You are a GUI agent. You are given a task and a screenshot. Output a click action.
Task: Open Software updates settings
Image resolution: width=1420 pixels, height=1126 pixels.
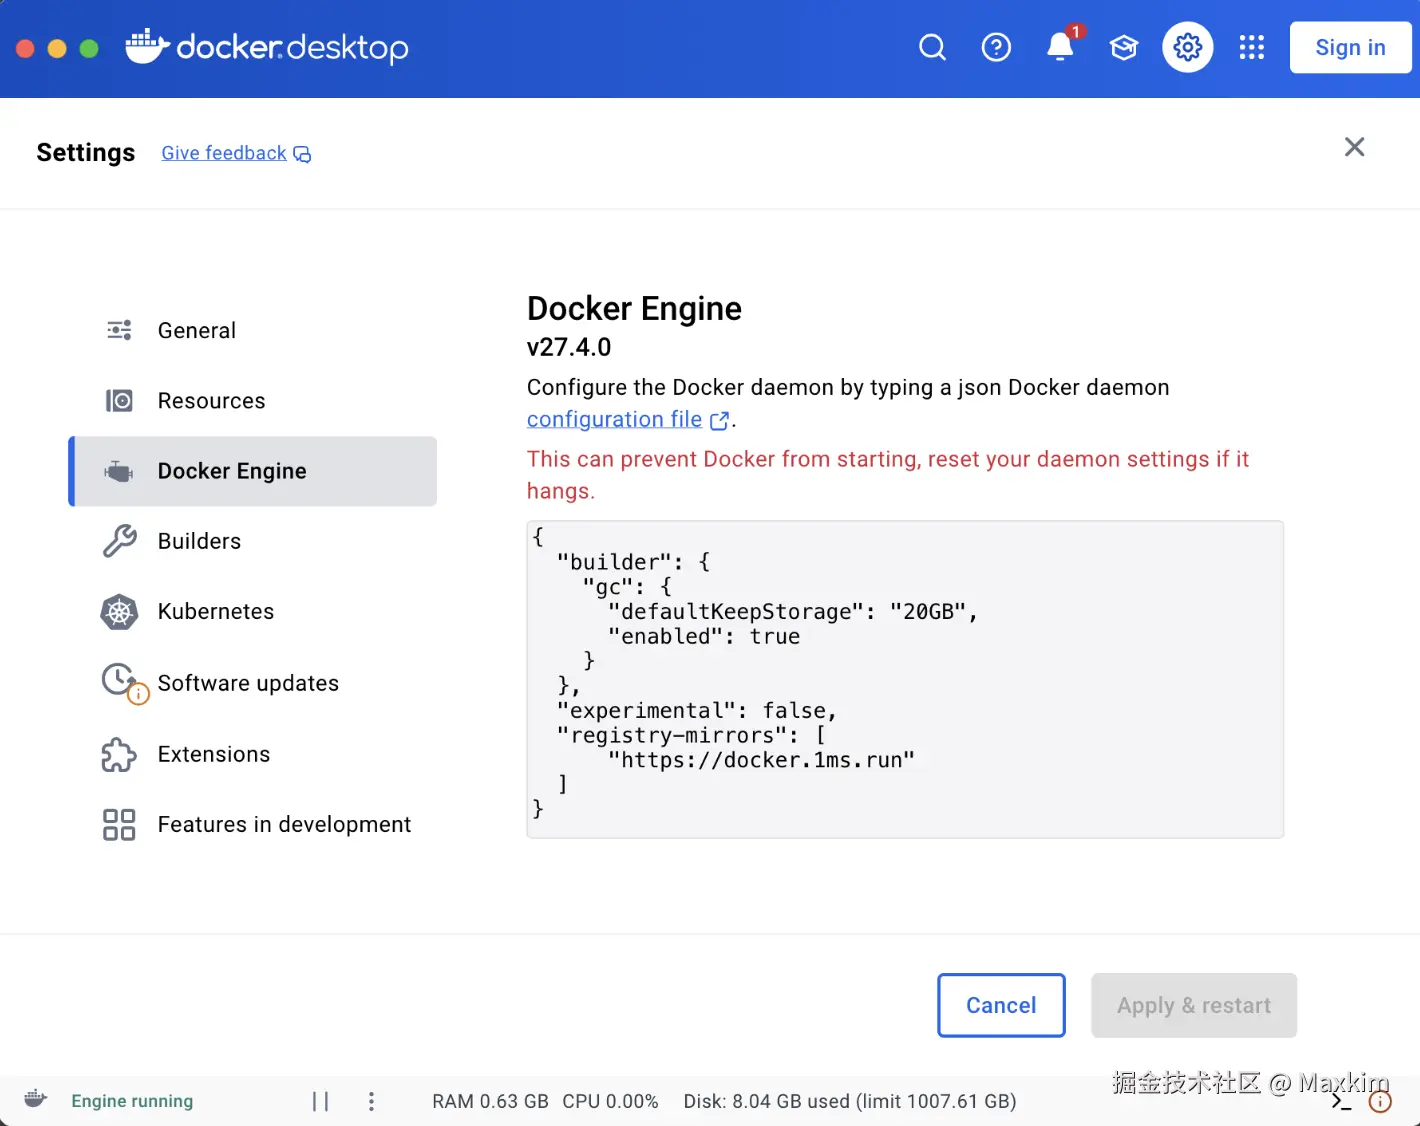252,683
